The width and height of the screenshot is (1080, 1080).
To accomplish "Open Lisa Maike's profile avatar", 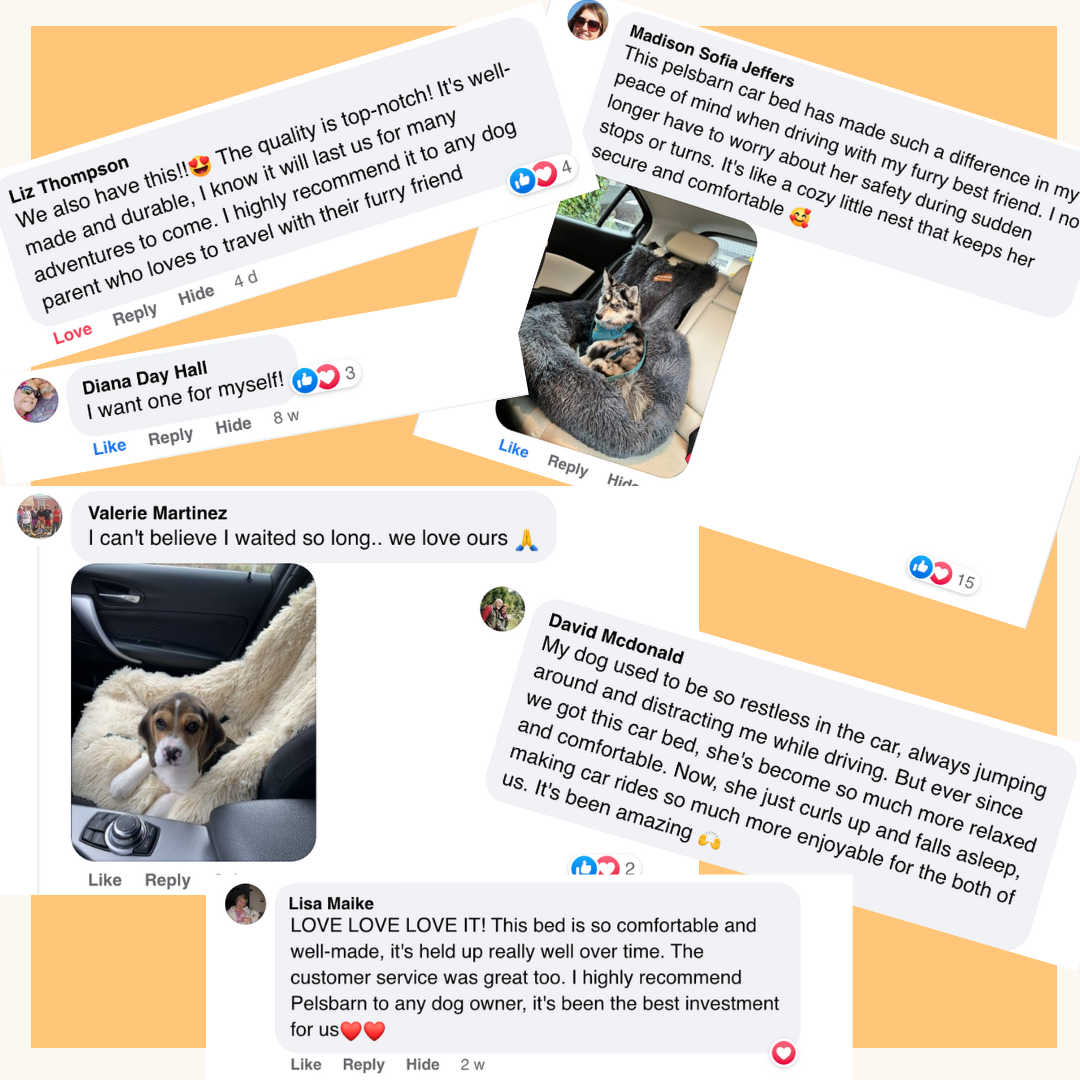I will click(x=245, y=904).
